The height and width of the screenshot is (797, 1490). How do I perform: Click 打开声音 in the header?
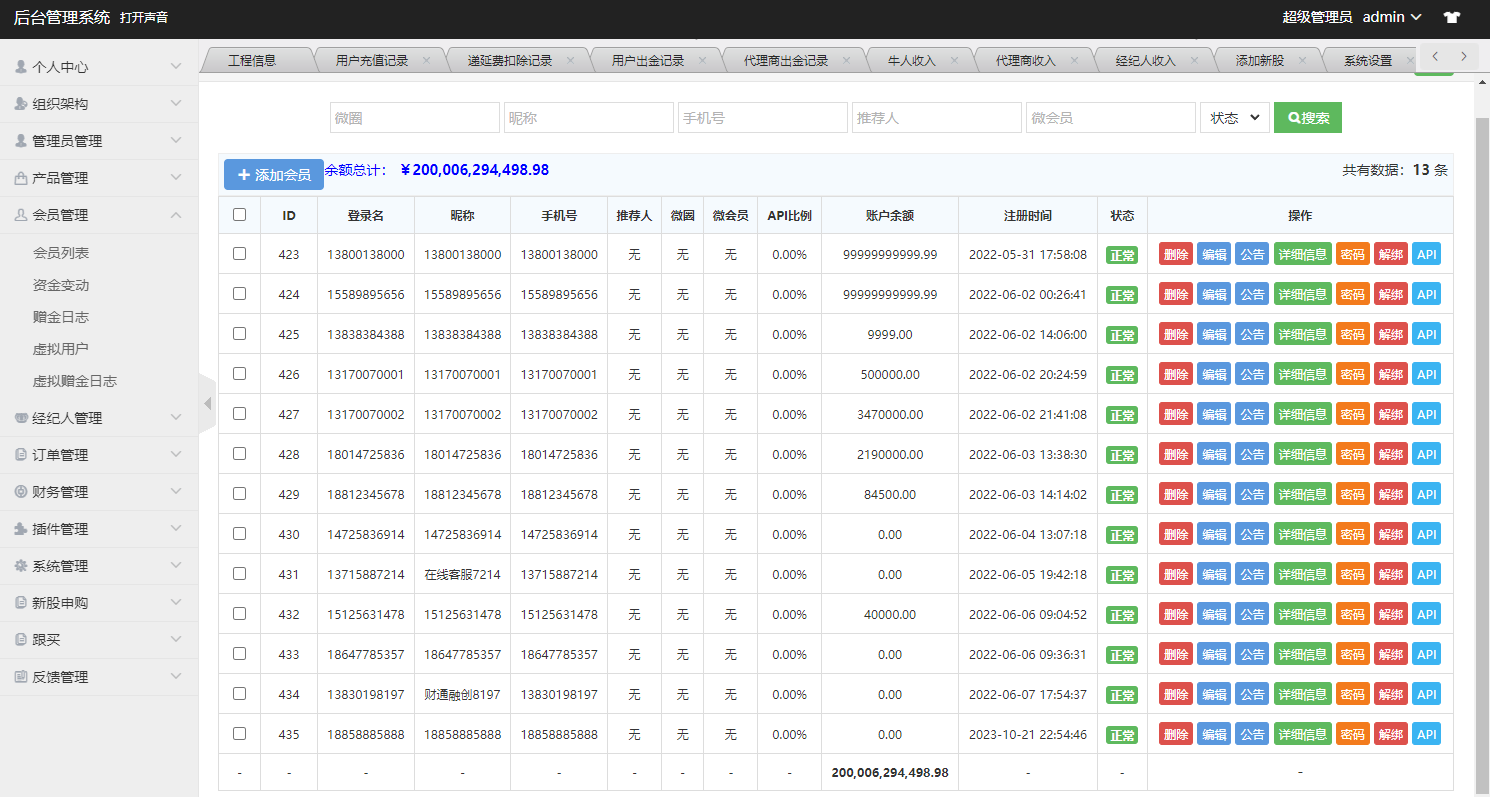144,18
